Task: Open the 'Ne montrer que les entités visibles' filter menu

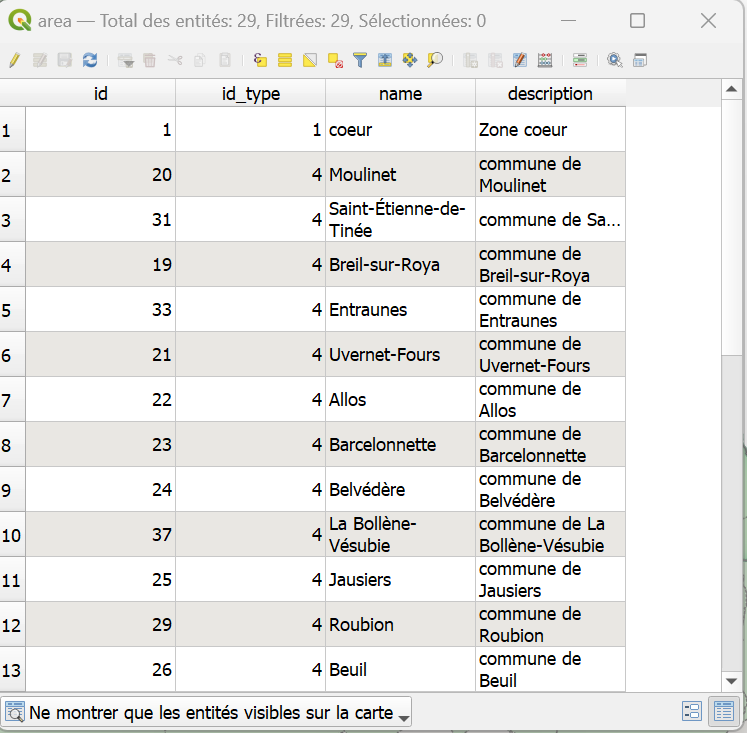Action: [206, 713]
